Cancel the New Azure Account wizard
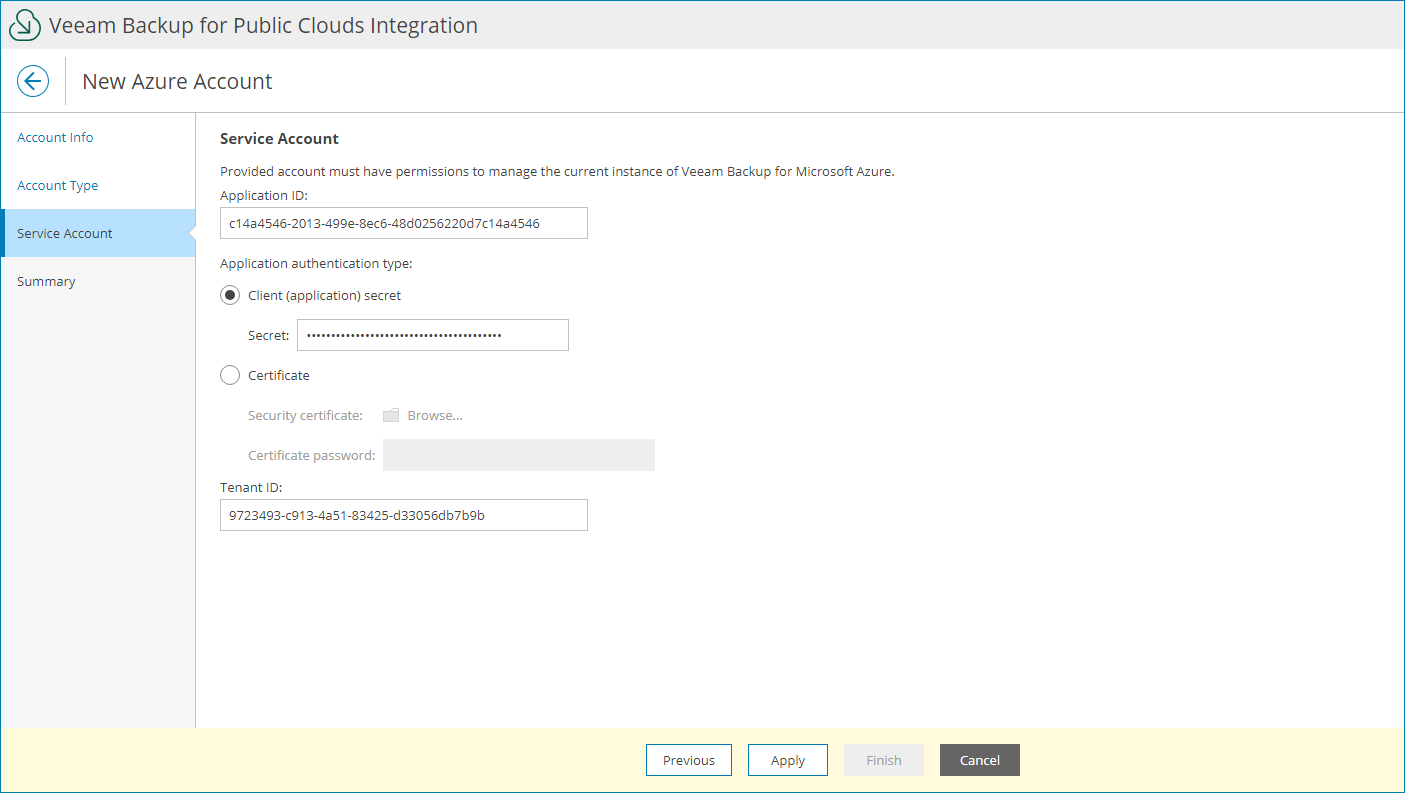Image resolution: width=1405 pixels, height=793 pixels. coord(979,760)
